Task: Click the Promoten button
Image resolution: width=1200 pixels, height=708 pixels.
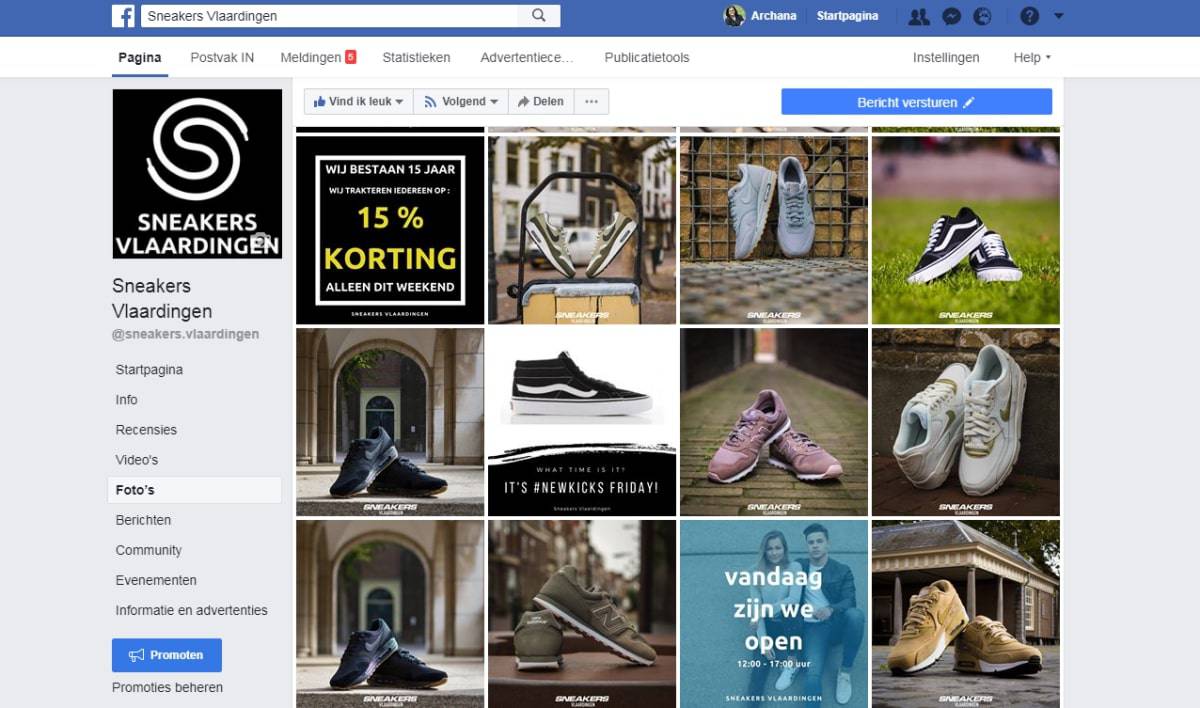Action: click(167, 655)
